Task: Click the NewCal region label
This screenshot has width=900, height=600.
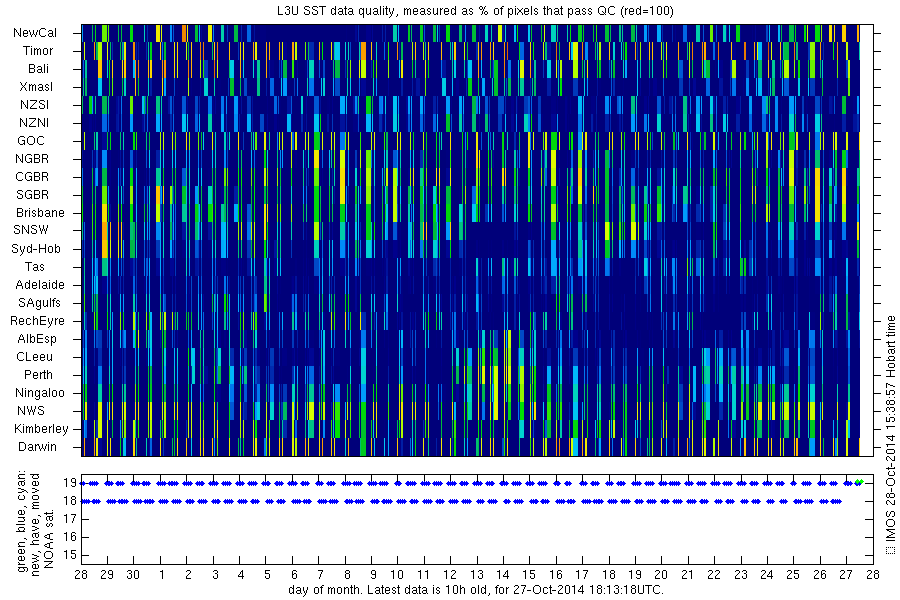Action: click(x=35, y=33)
